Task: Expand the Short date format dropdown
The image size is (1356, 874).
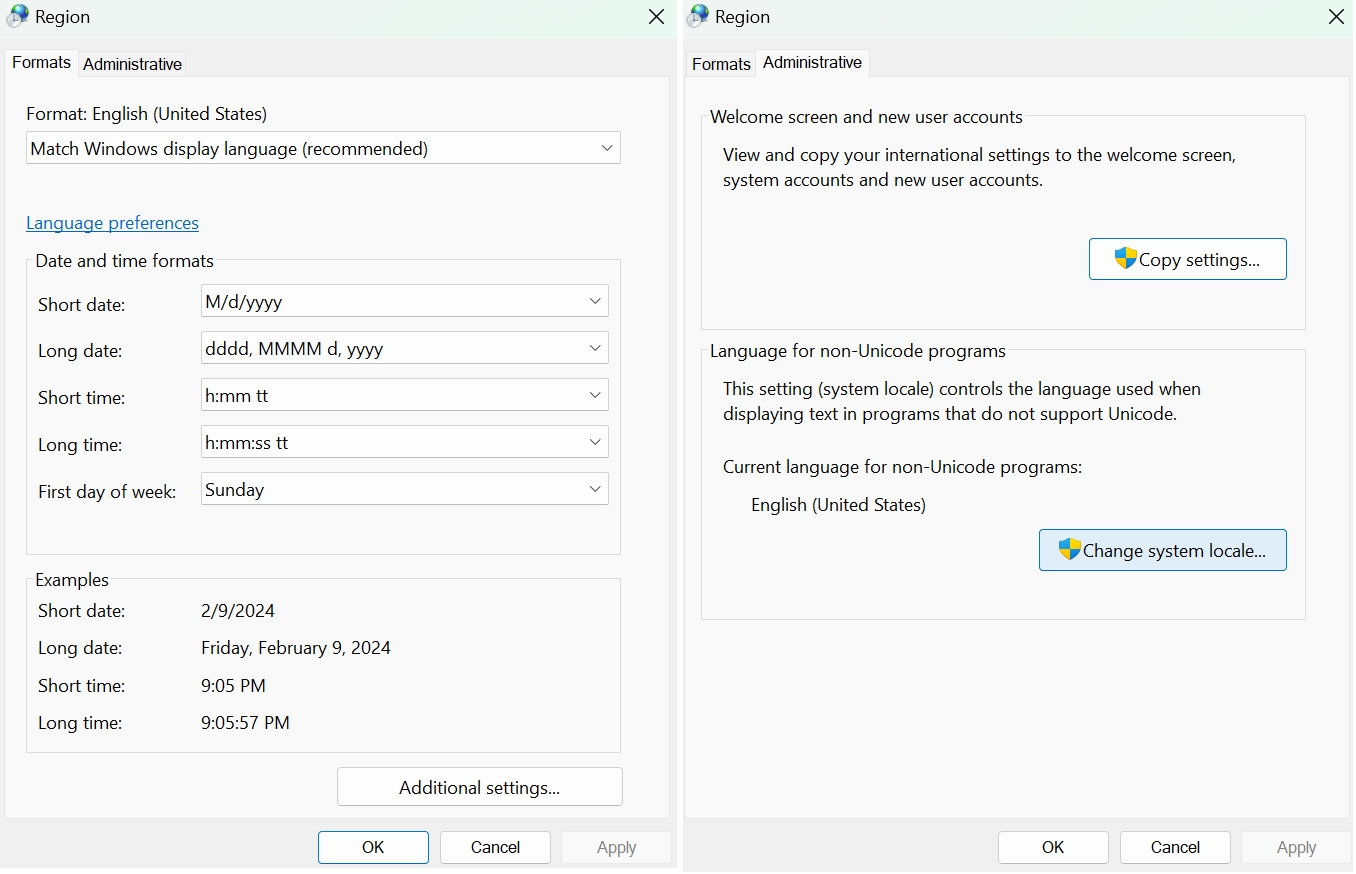Action: tap(405, 301)
